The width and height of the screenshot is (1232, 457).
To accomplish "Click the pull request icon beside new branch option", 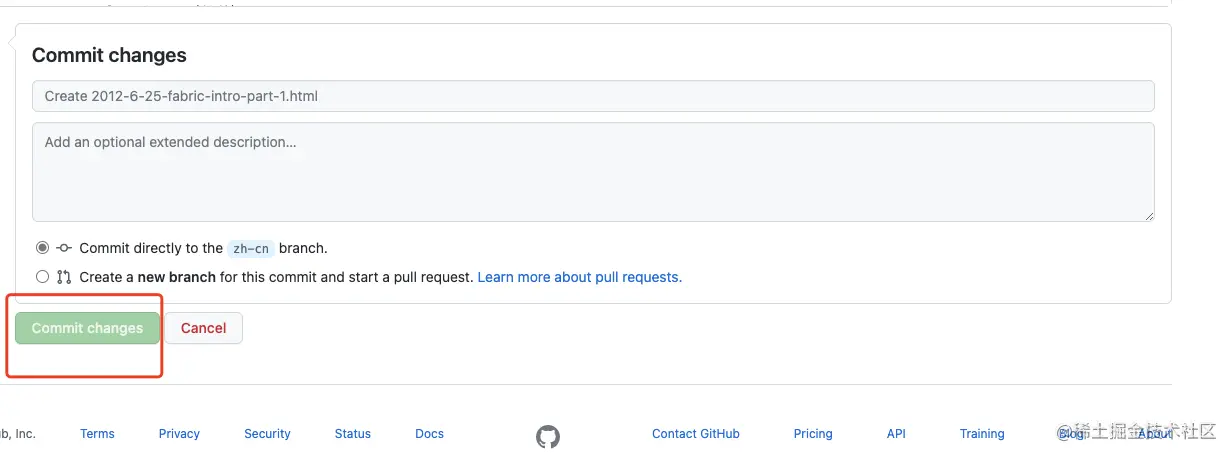I will click(x=64, y=277).
